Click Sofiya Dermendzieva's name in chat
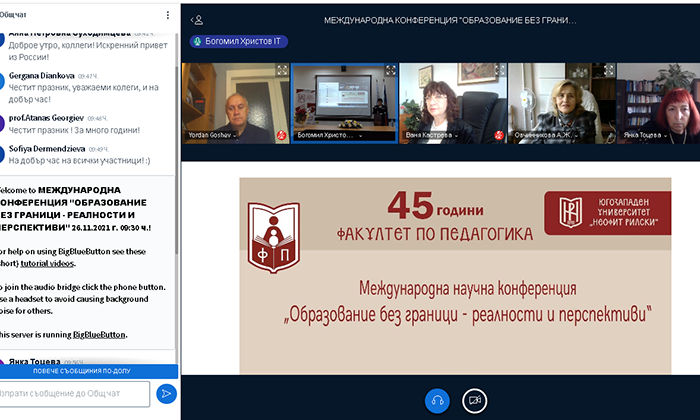 (x=47, y=149)
